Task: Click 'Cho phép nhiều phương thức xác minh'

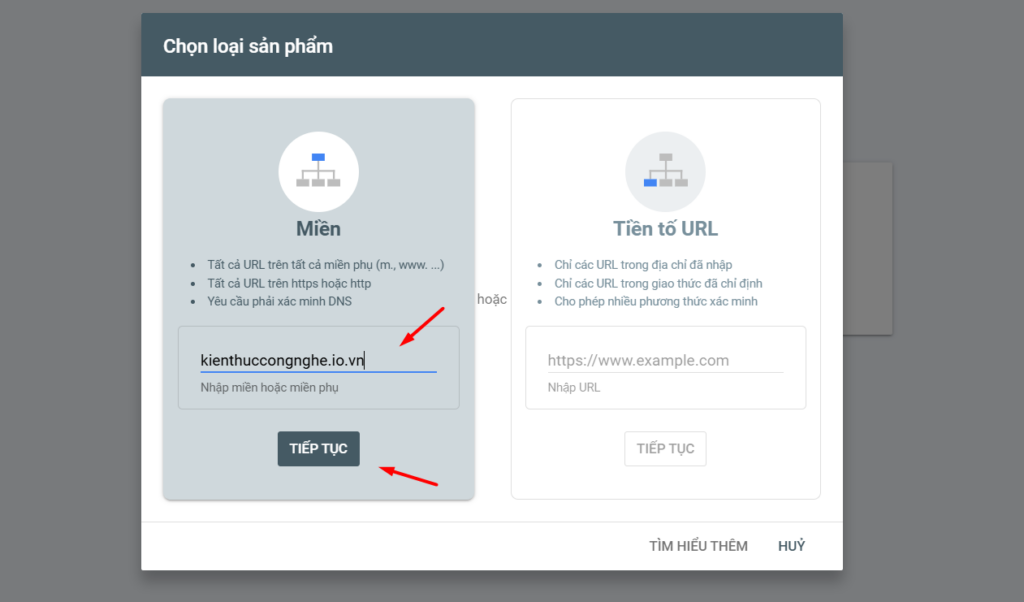Action: pos(656,302)
